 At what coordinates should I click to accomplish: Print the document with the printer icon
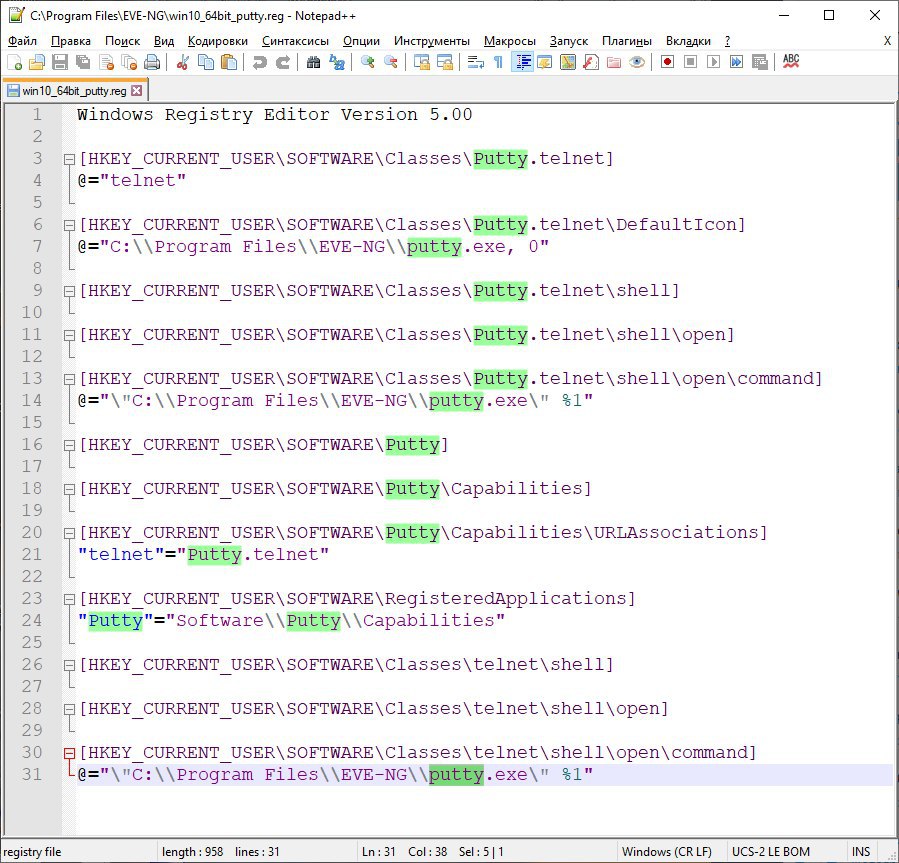coord(152,62)
